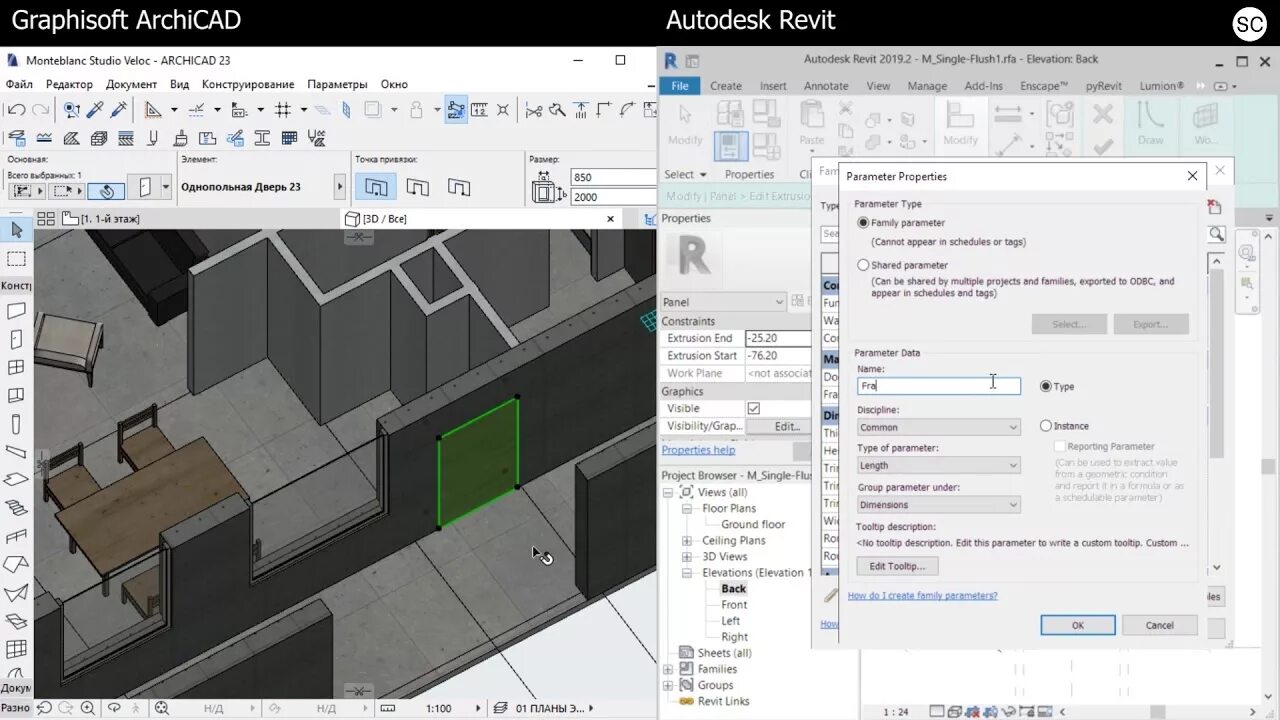Open the Properties help link in Revit

[x=698, y=450]
